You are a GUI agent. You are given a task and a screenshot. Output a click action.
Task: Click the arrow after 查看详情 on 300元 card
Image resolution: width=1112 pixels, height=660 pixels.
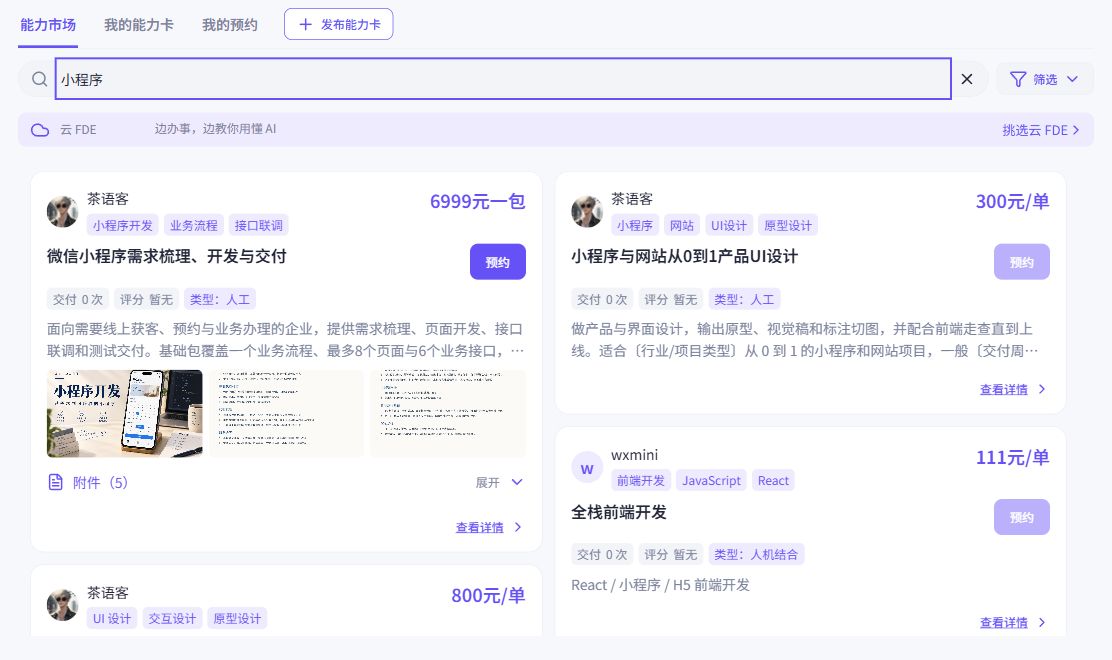click(1042, 388)
